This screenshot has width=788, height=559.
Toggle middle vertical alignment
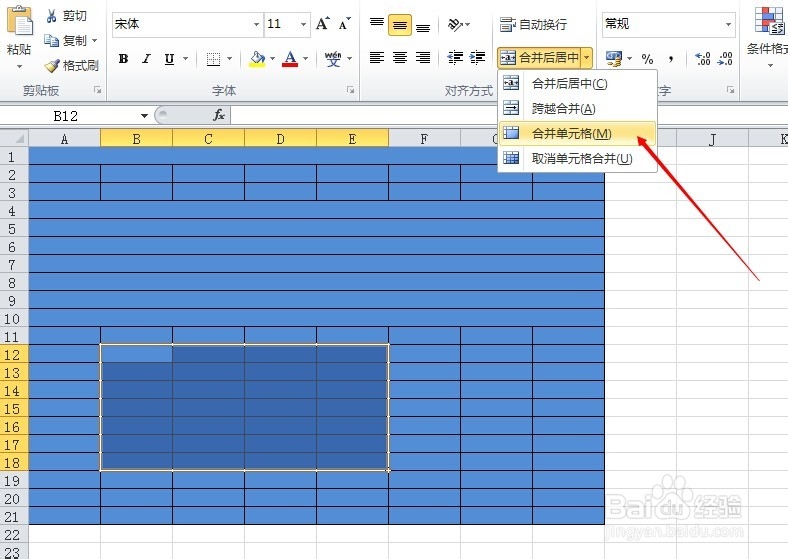point(400,25)
